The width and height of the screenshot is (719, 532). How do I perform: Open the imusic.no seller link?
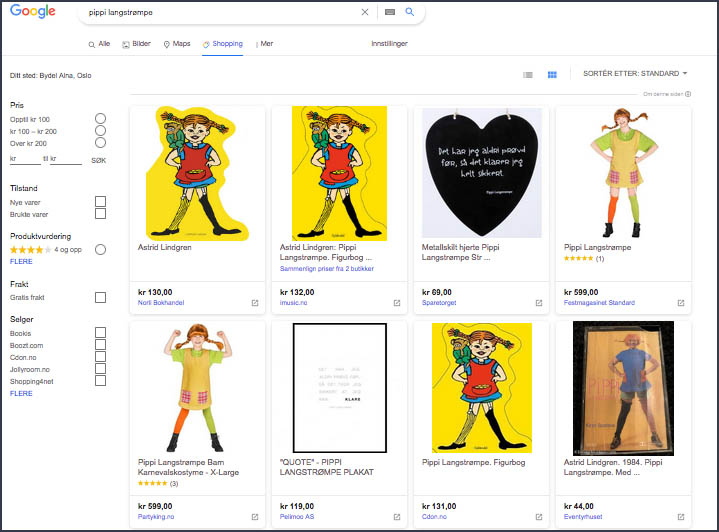[293, 303]
